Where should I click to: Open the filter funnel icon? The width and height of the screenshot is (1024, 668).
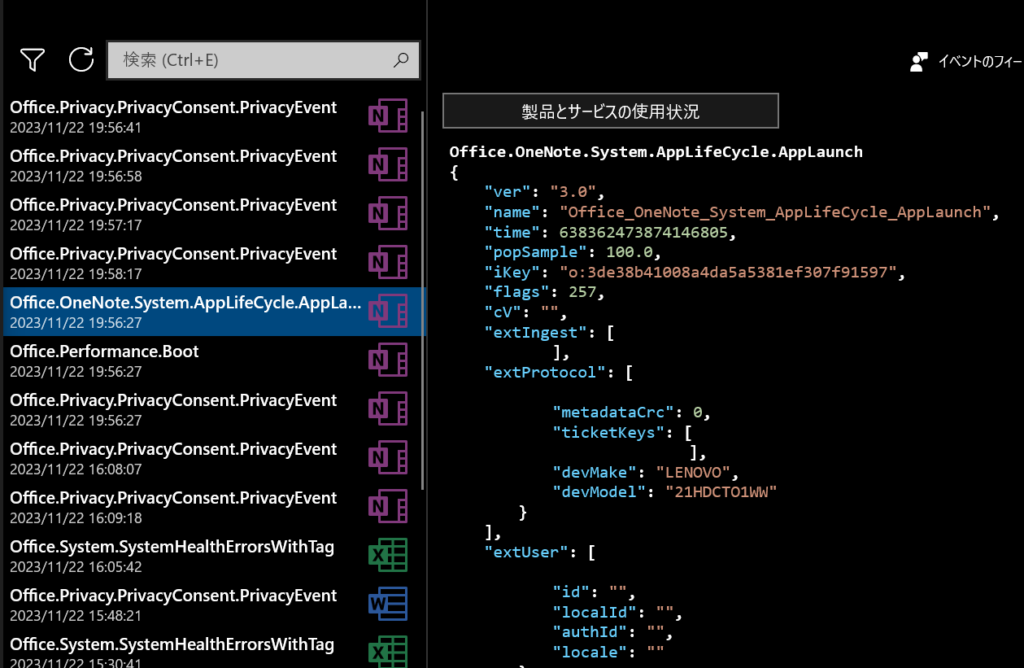coord(32,60)
